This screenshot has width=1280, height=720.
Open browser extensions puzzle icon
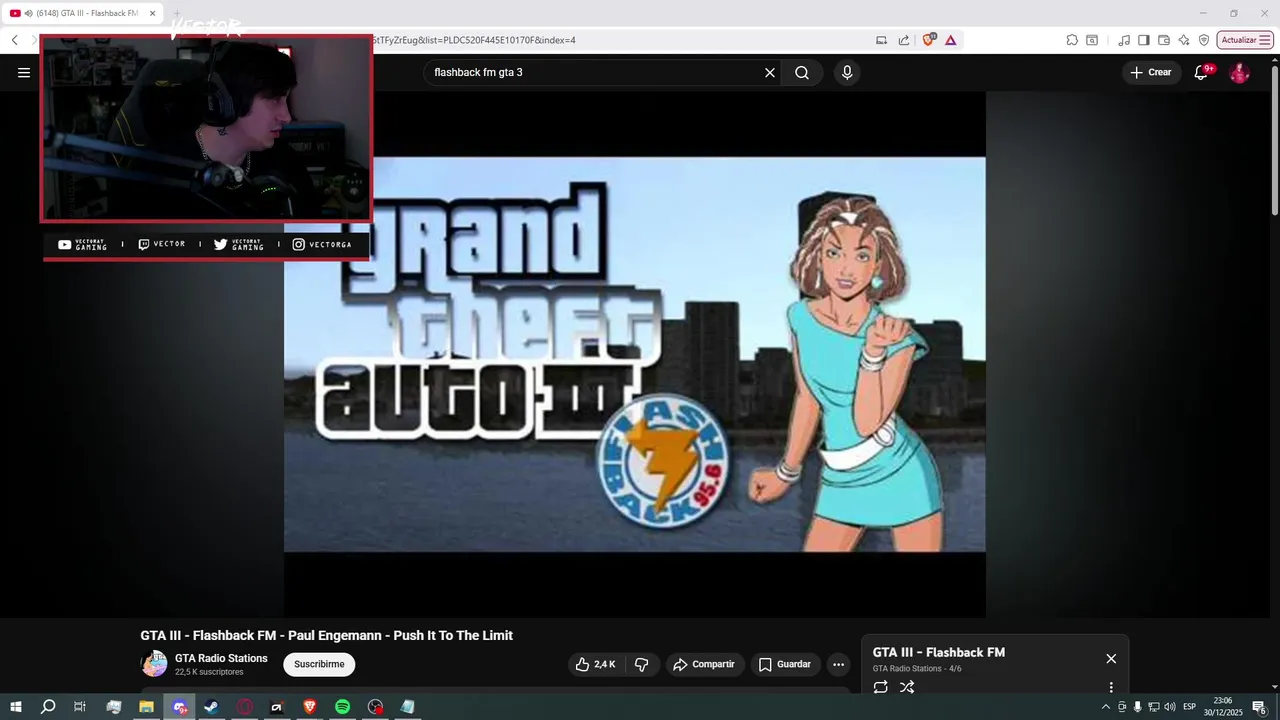(x=1072, y=40)
